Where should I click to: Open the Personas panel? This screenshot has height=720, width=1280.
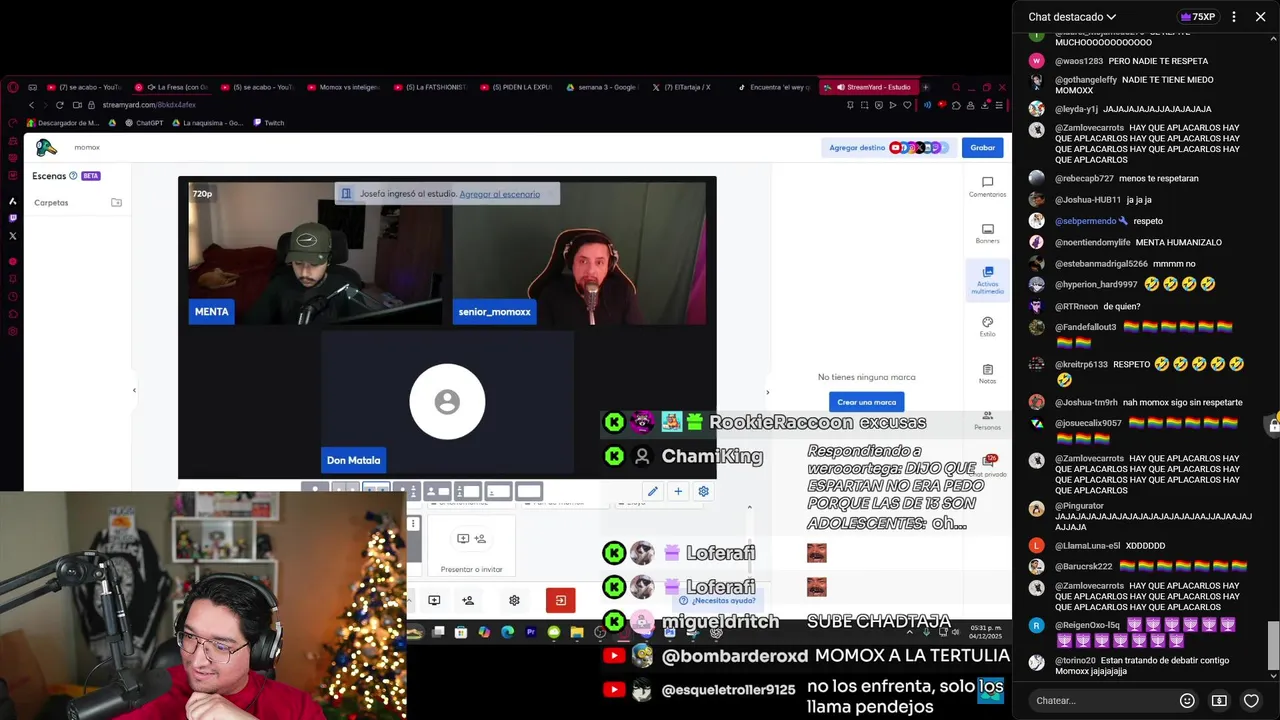[987, 420]
